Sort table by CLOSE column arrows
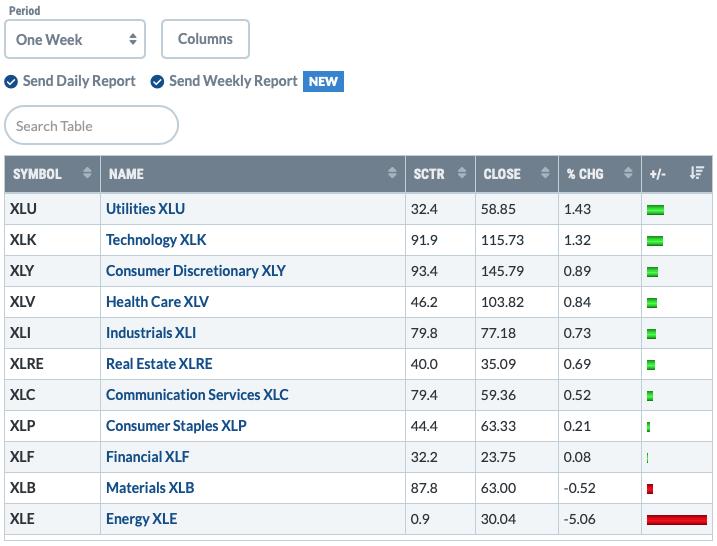The width and height of the screenshot is (717, 546). (545, 173)
